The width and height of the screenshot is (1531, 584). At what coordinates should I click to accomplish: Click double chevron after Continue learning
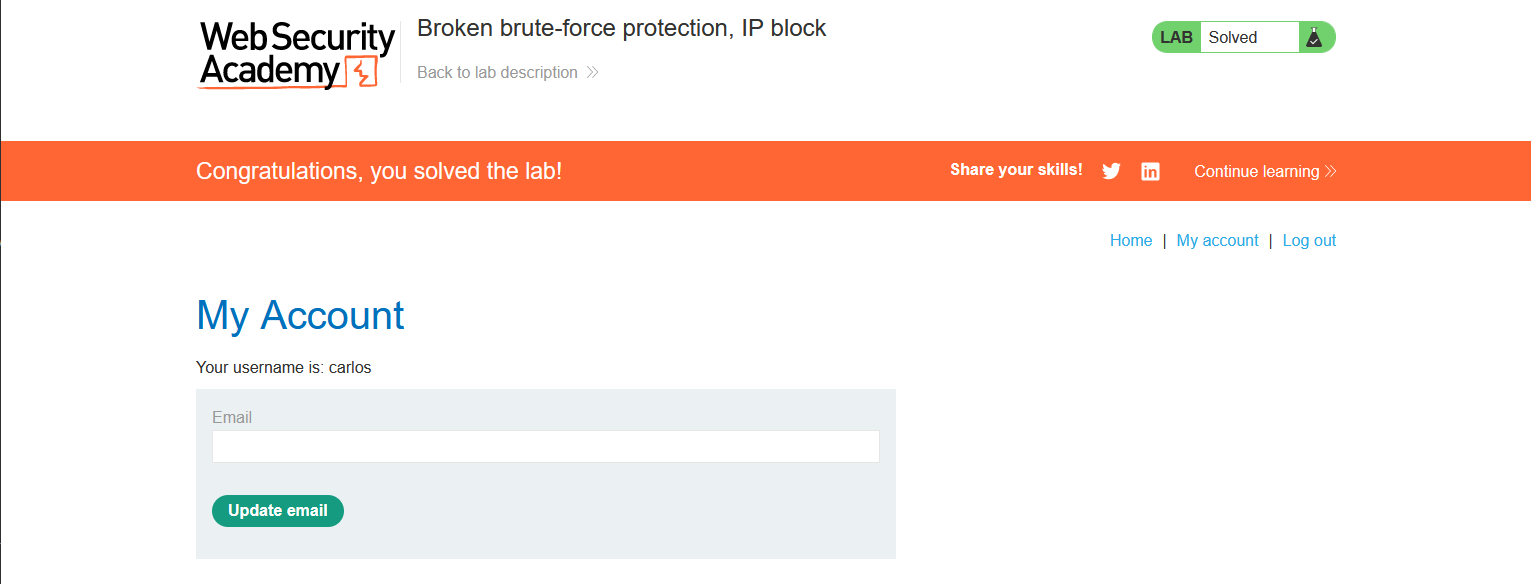1330,171
